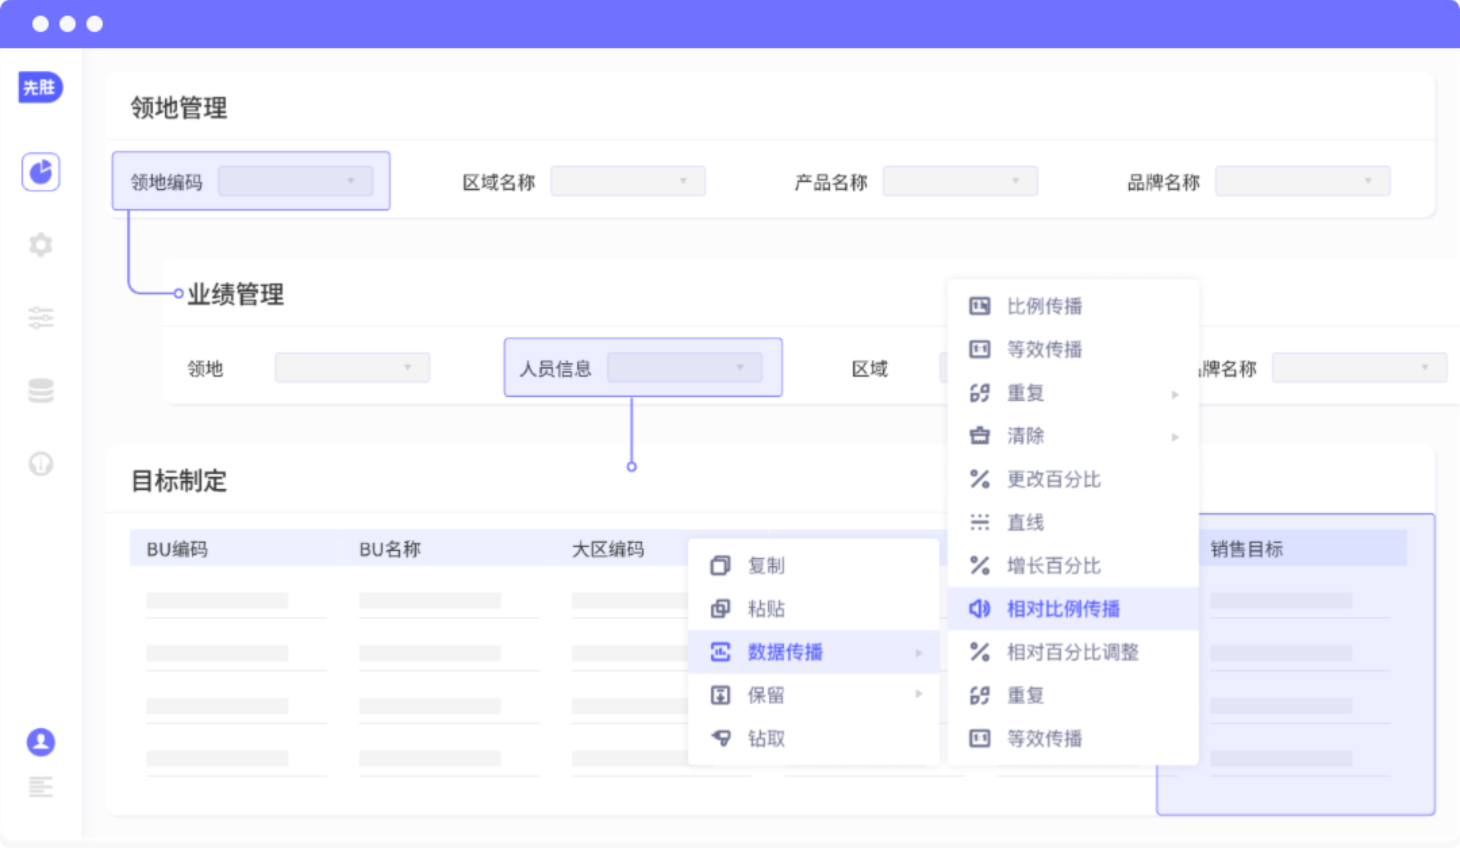Image resolution: width=1460 pixels, height=848 pixels.
Task: Select 复制 from the context menu
Action: pos(766,566)
